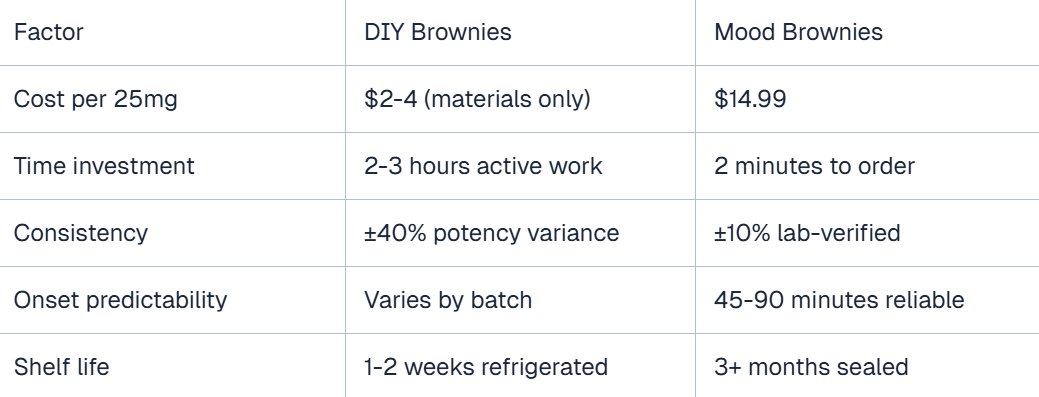Image resolution: width=1039 pixels, height=397 pixels.
Task: Select the 2 minutes to order cell
Action: pyautogui.click(x=814, y=166)
